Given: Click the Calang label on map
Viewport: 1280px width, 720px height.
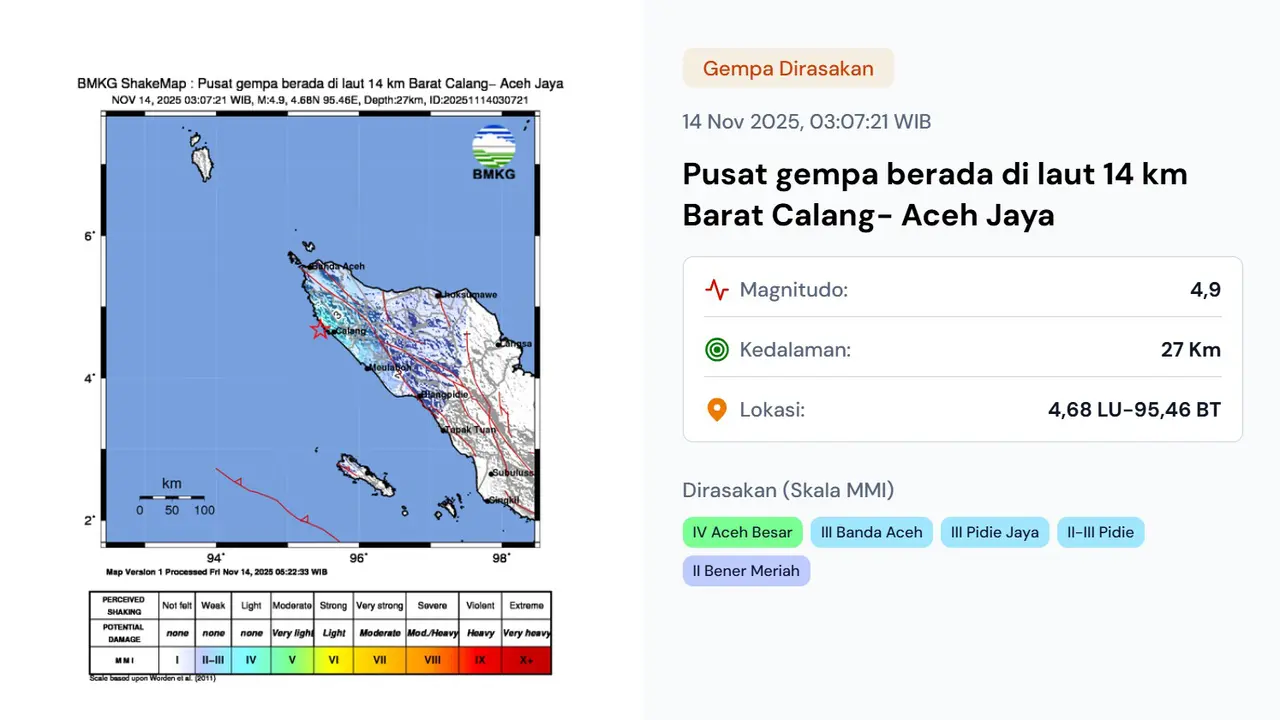Looking at the screenshot, I should 350,331.
